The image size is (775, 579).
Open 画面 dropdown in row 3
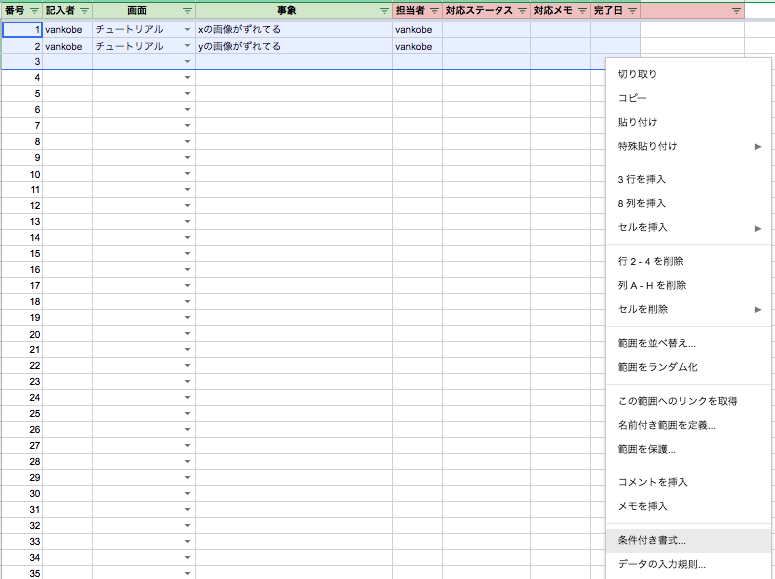(187, 62)
